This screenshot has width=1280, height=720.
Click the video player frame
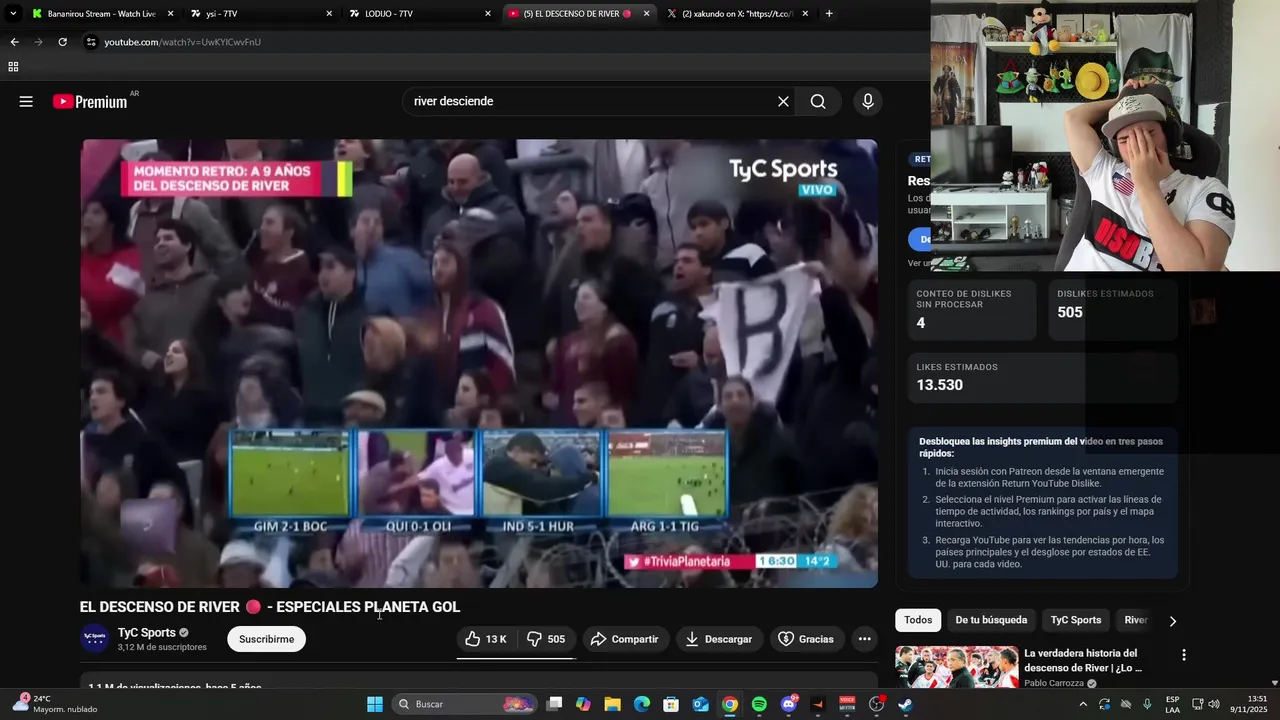click(x=479, y=363)
